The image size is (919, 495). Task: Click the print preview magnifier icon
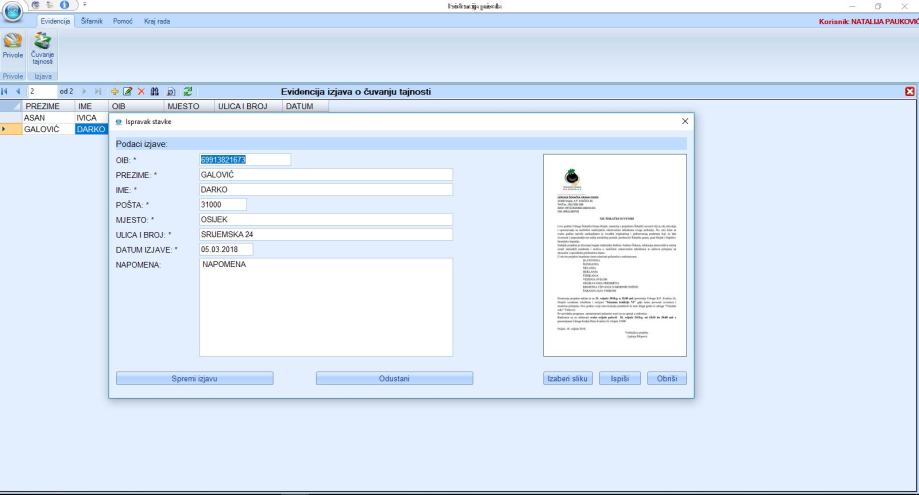tap(171, 91)
